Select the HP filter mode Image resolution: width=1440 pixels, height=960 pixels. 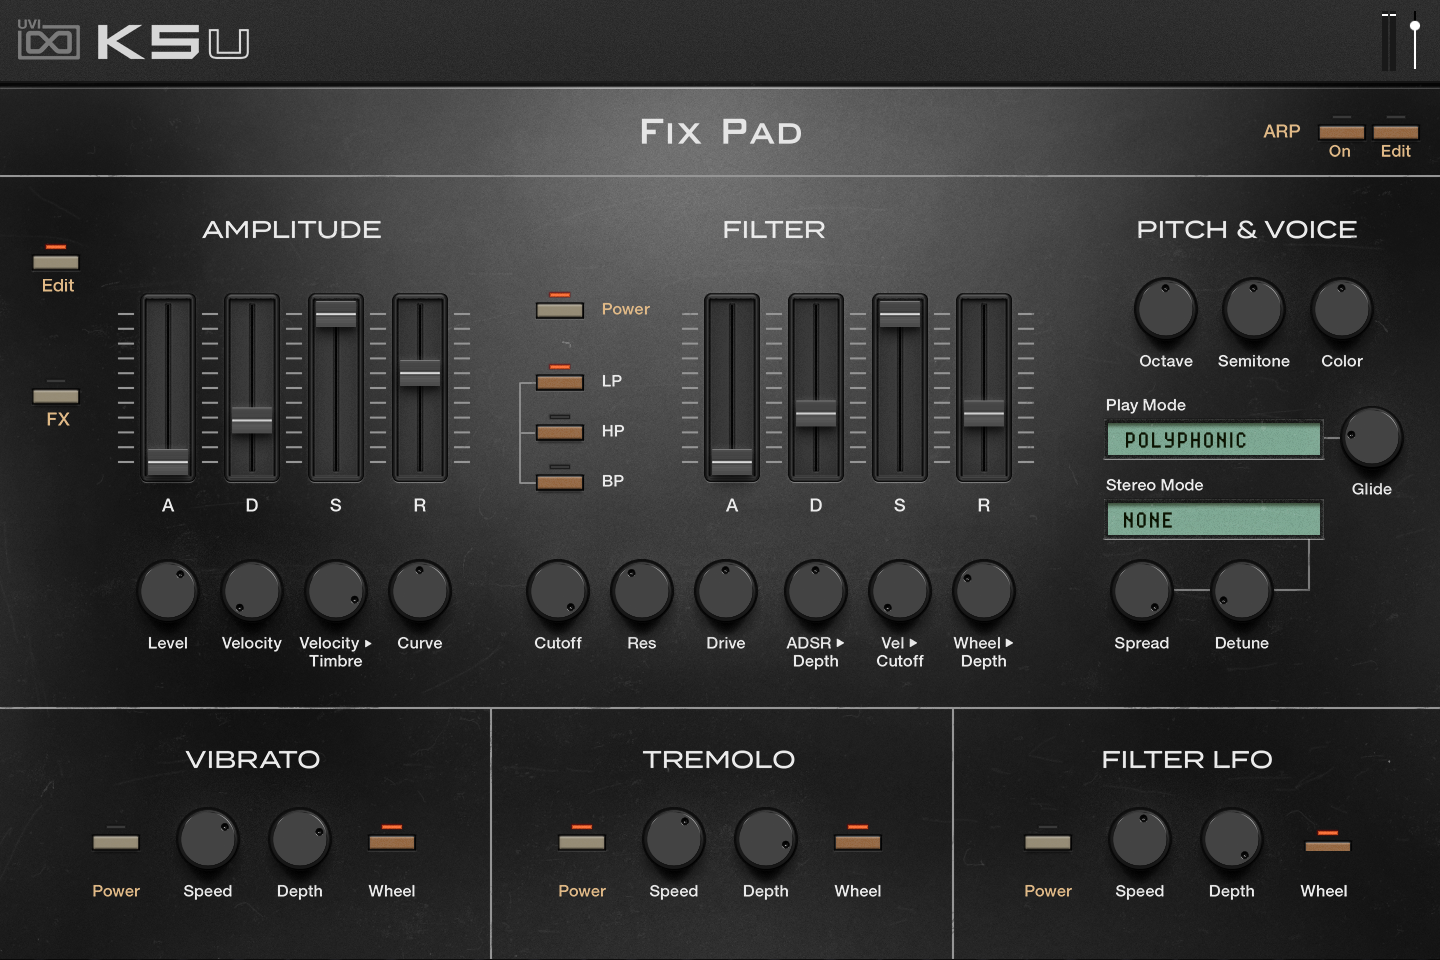point(559,431)
